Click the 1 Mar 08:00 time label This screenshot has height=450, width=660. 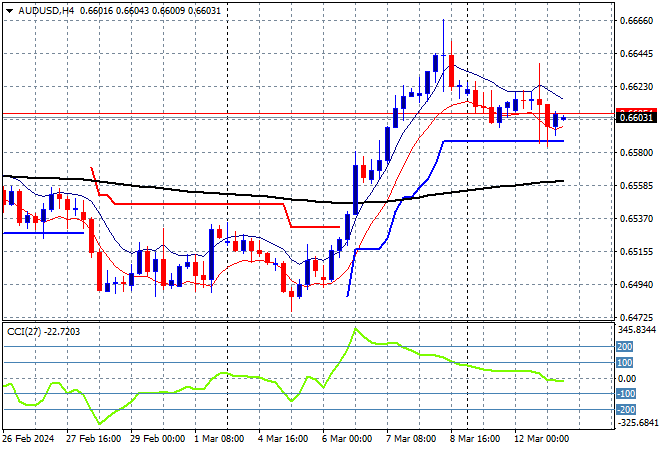tap(221, 440)
